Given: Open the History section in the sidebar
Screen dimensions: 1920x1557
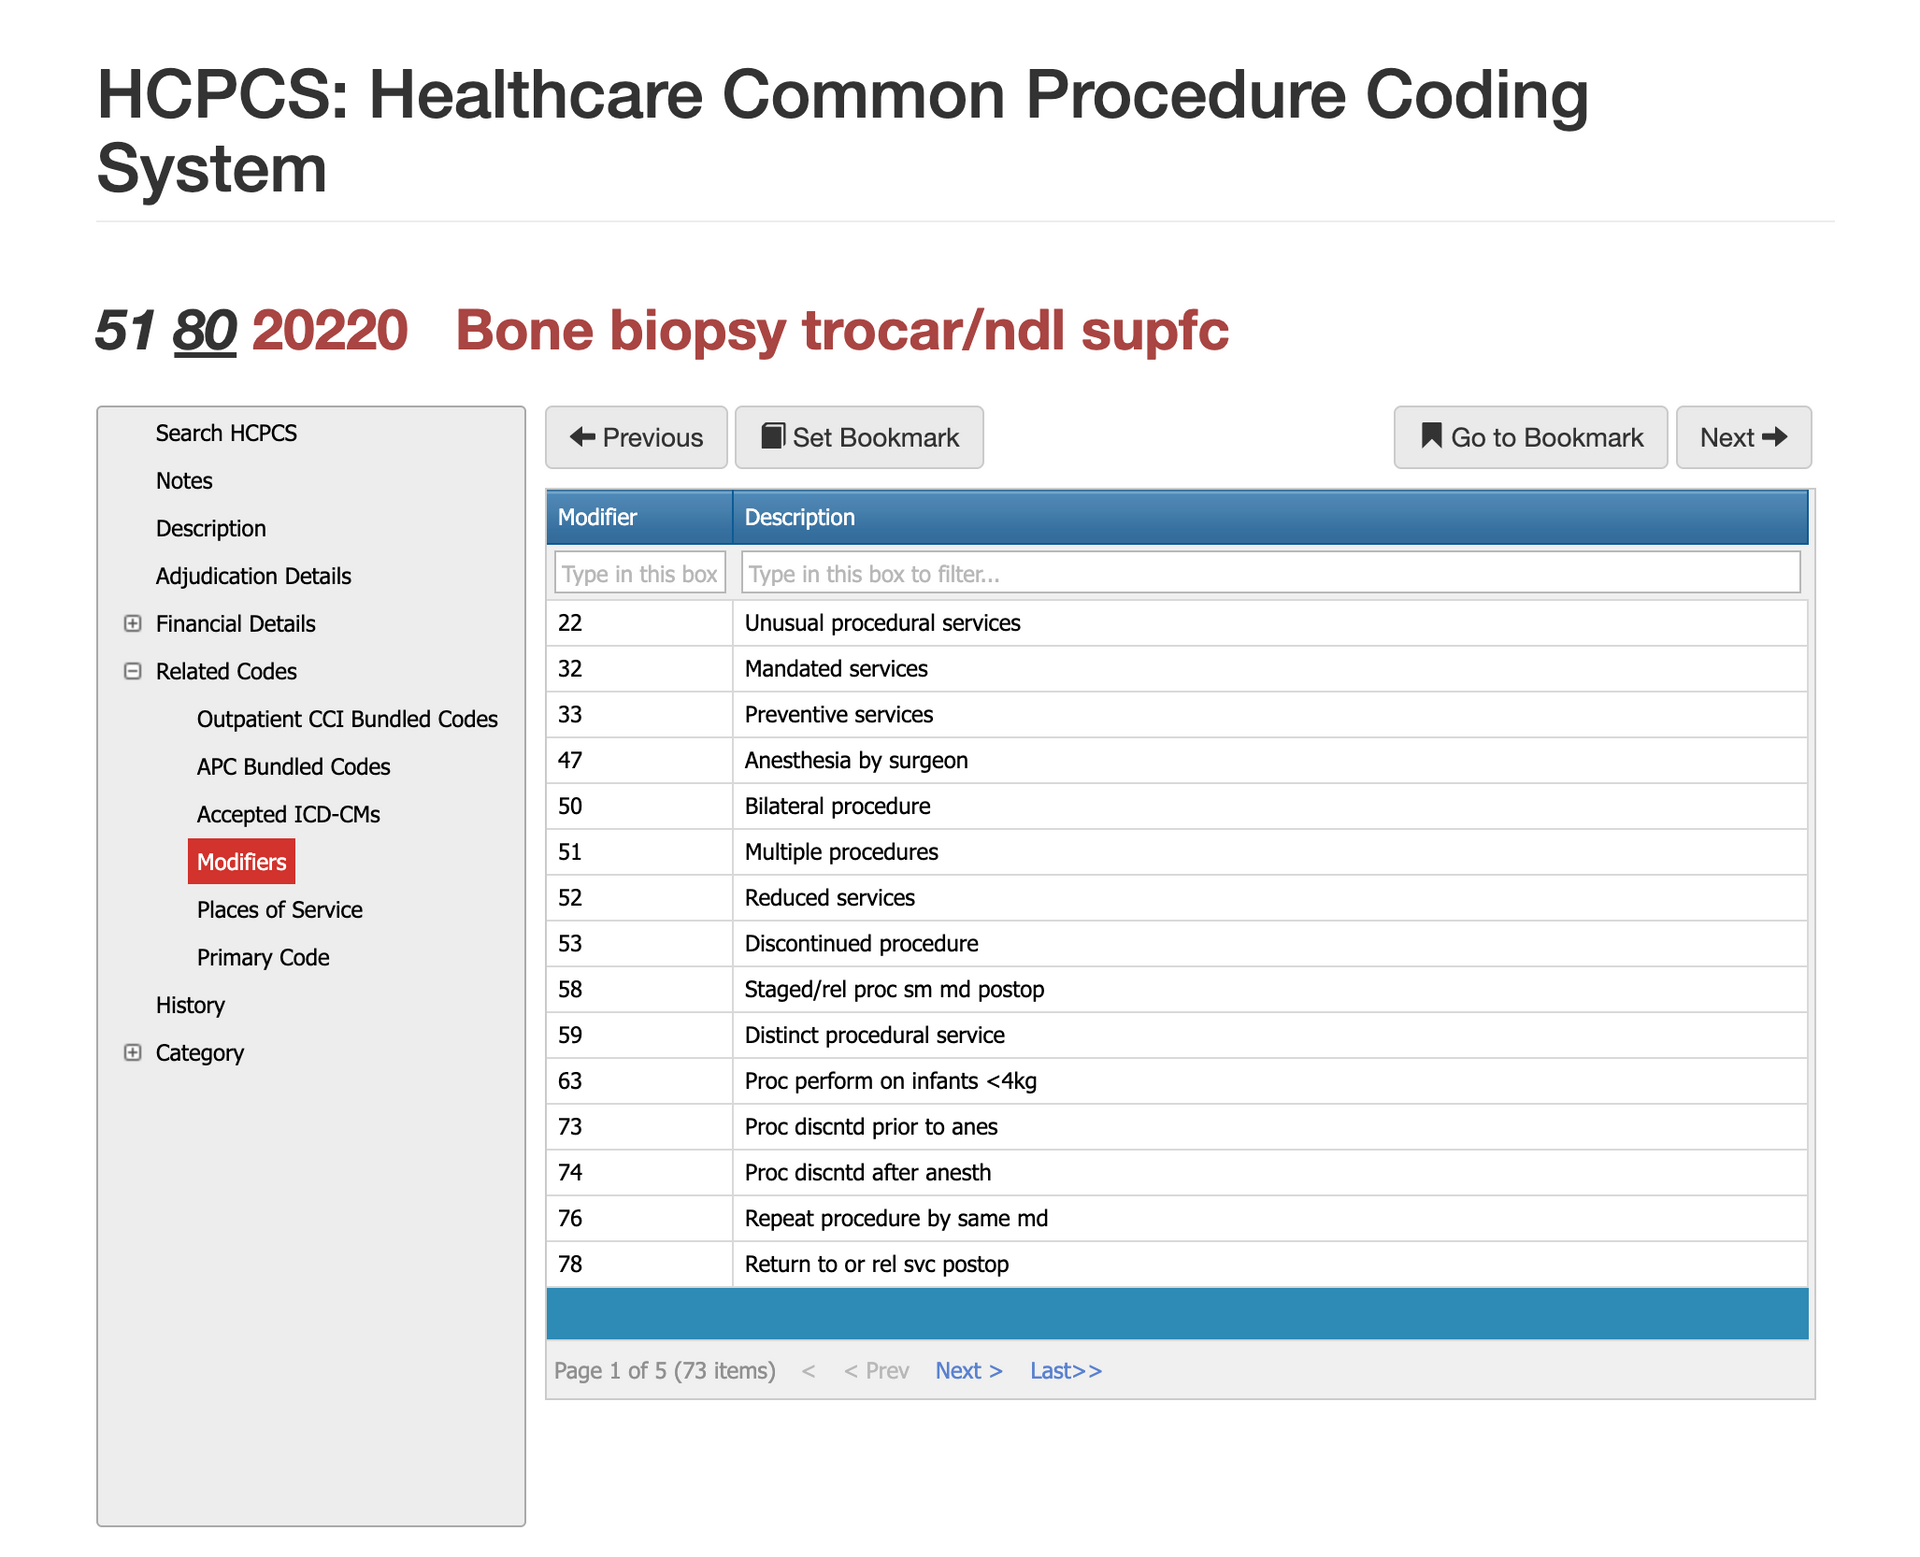Looking at the screenshot, I should coord(190,1005).
